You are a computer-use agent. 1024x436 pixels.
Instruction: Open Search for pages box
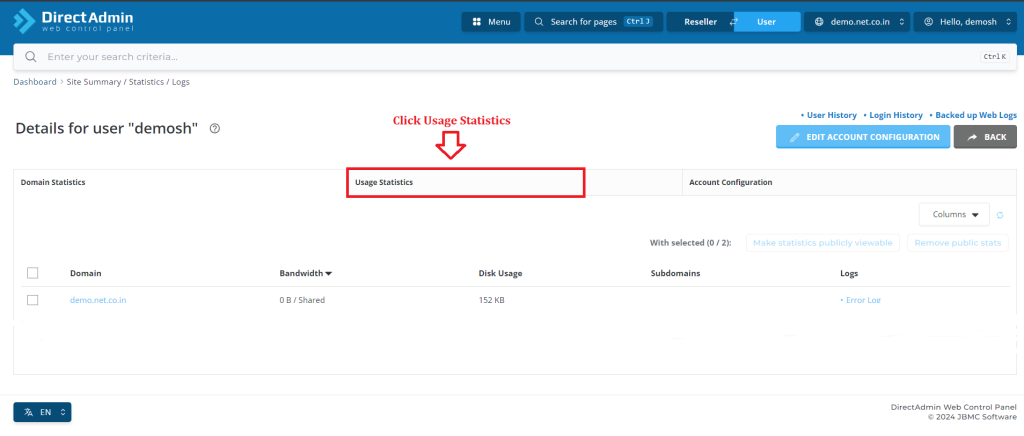tap(594, 22)
